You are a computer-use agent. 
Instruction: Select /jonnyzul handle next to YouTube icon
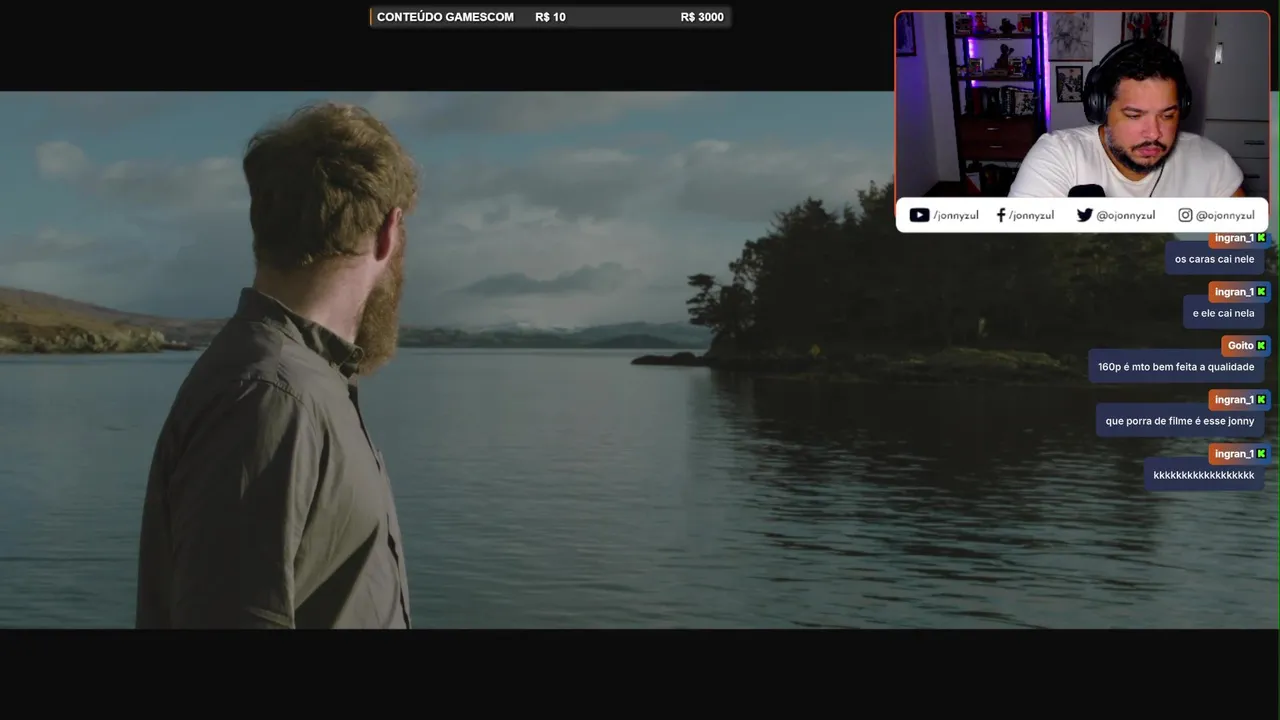click(956, 216)
